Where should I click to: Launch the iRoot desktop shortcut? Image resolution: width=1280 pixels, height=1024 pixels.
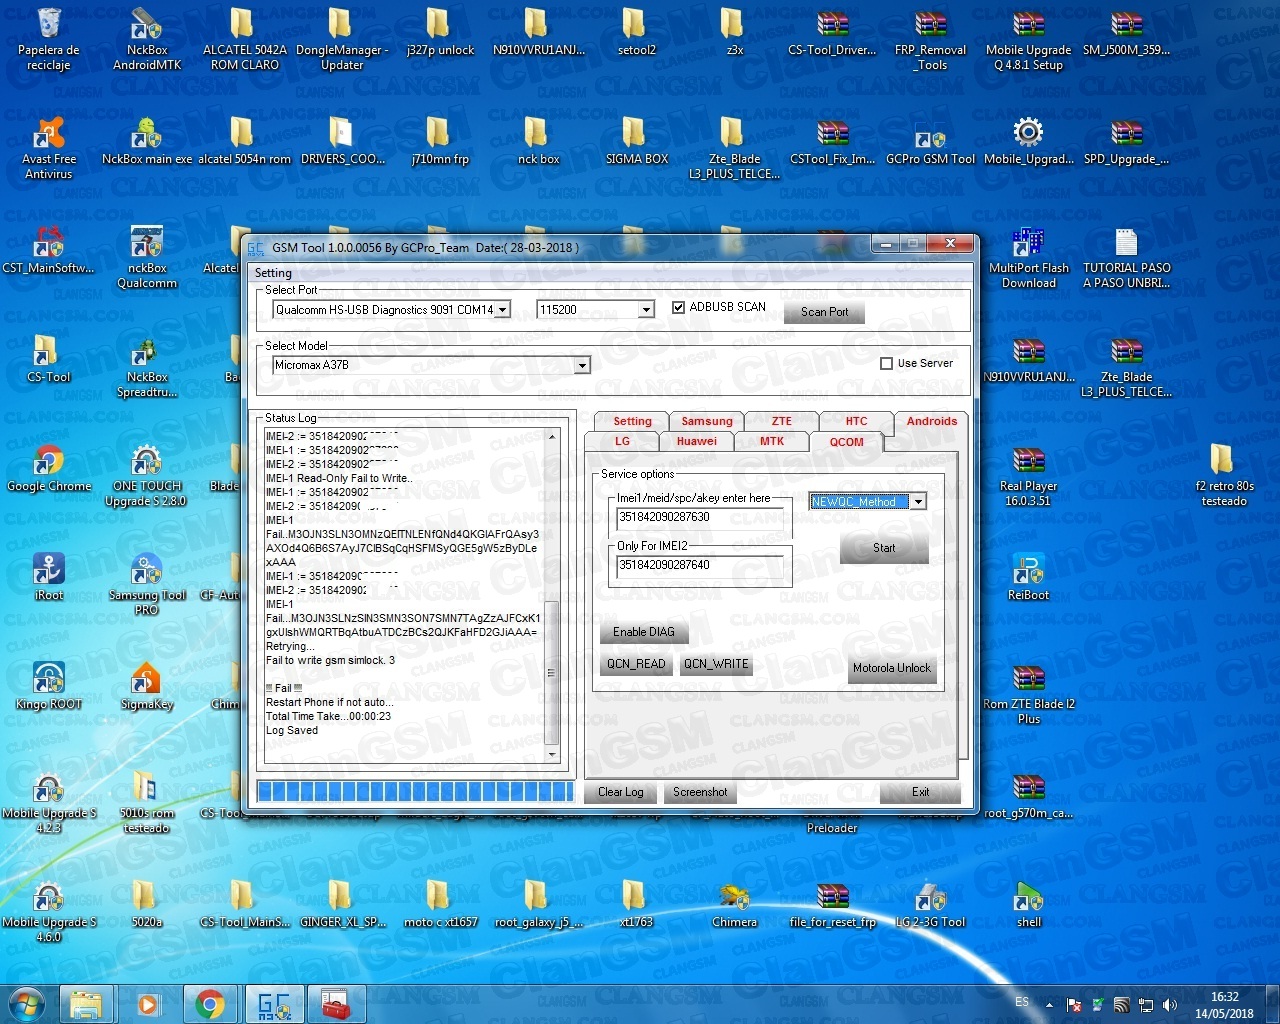tap(48, 578)
